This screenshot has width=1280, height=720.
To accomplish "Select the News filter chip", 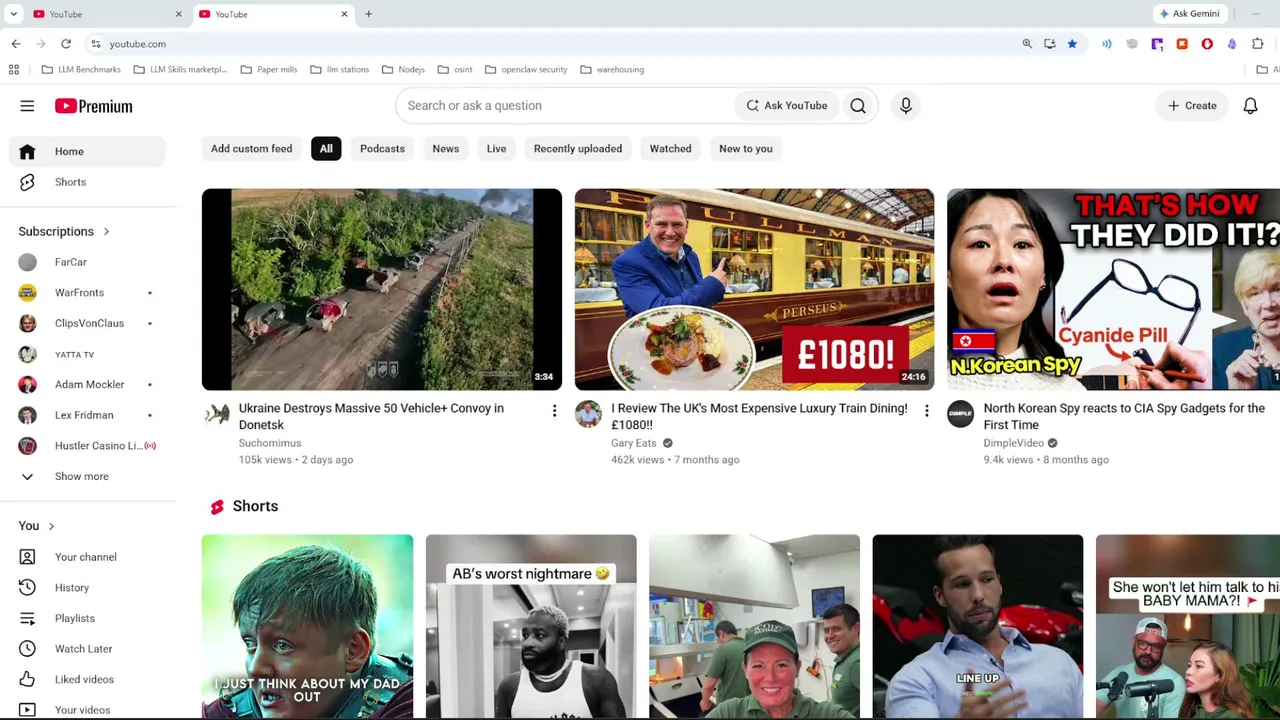I will tap(446, 148).
